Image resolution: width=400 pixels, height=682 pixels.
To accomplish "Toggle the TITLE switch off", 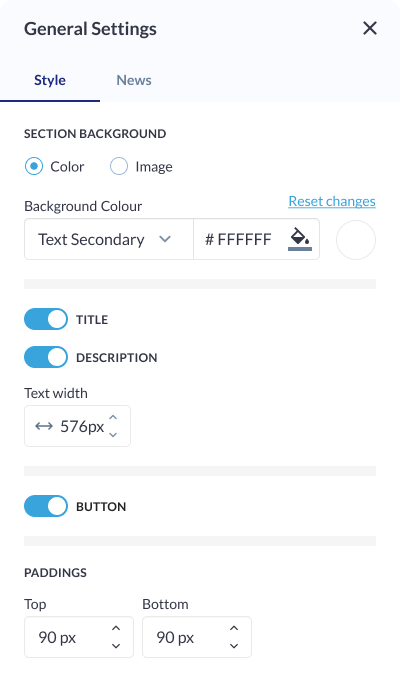I will pyautogui.click(x=46, y=319).
